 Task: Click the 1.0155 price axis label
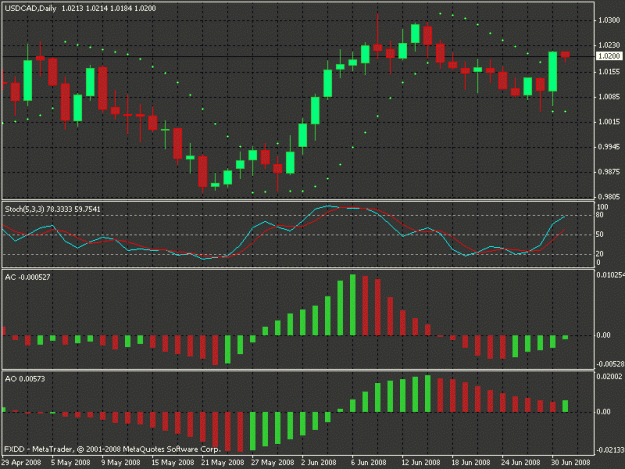(609, 72)
